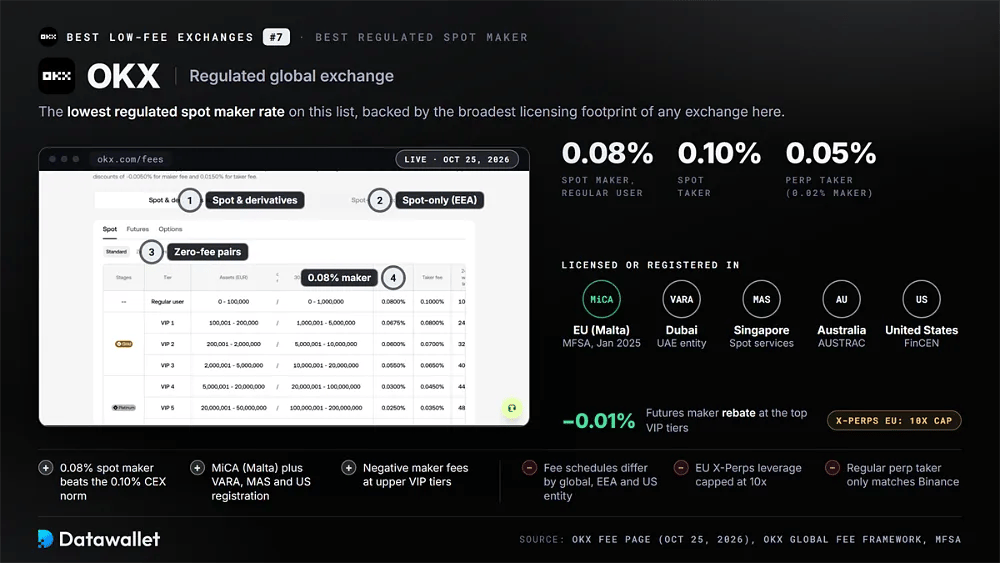Click the '0.0250%' maker fee cell
Image resolution: width=1000 pixels, height=563 pixels.
coord(393,407)
